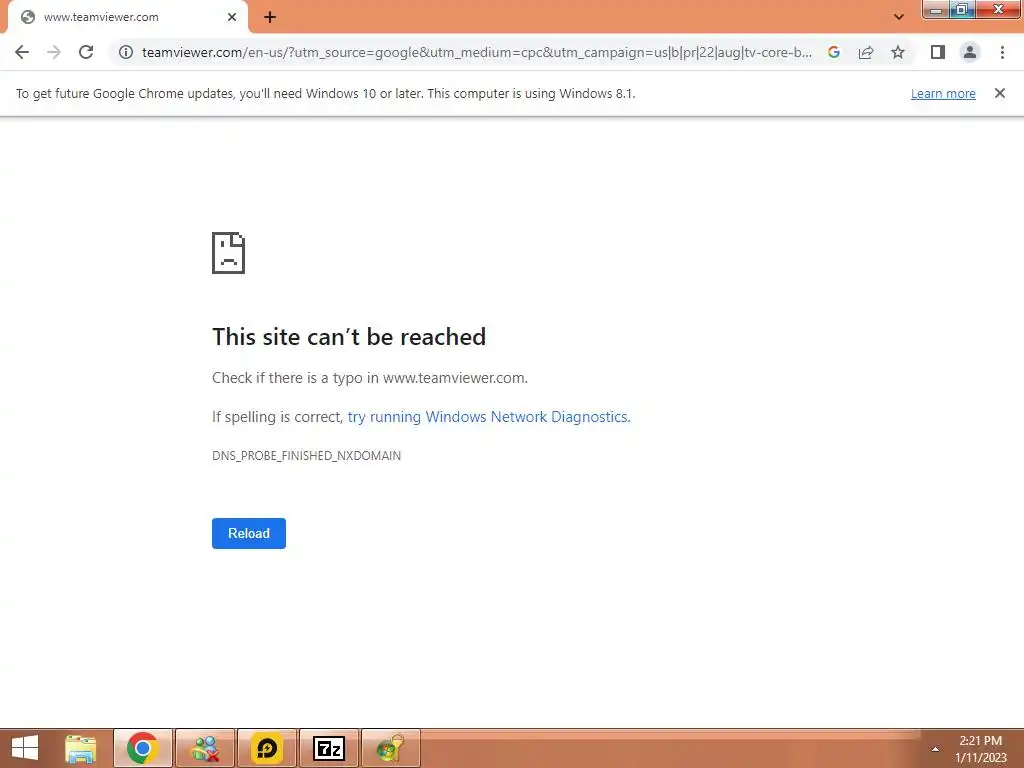1024x768 pixels.
Task: Open File Explorer from the taskbar
Action: click(81, 748)
